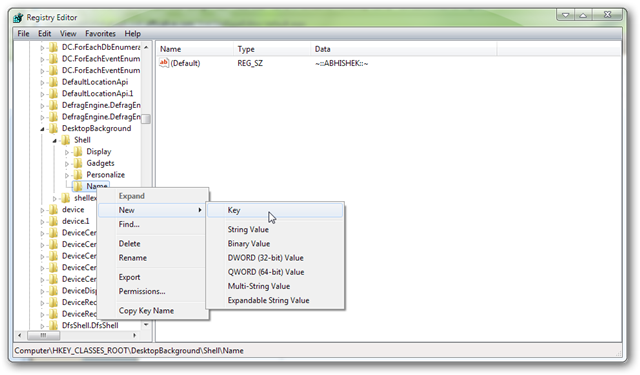Select the (Default) value entry
This screenshot has height=375, width=640.
click(x=185, y=63)
